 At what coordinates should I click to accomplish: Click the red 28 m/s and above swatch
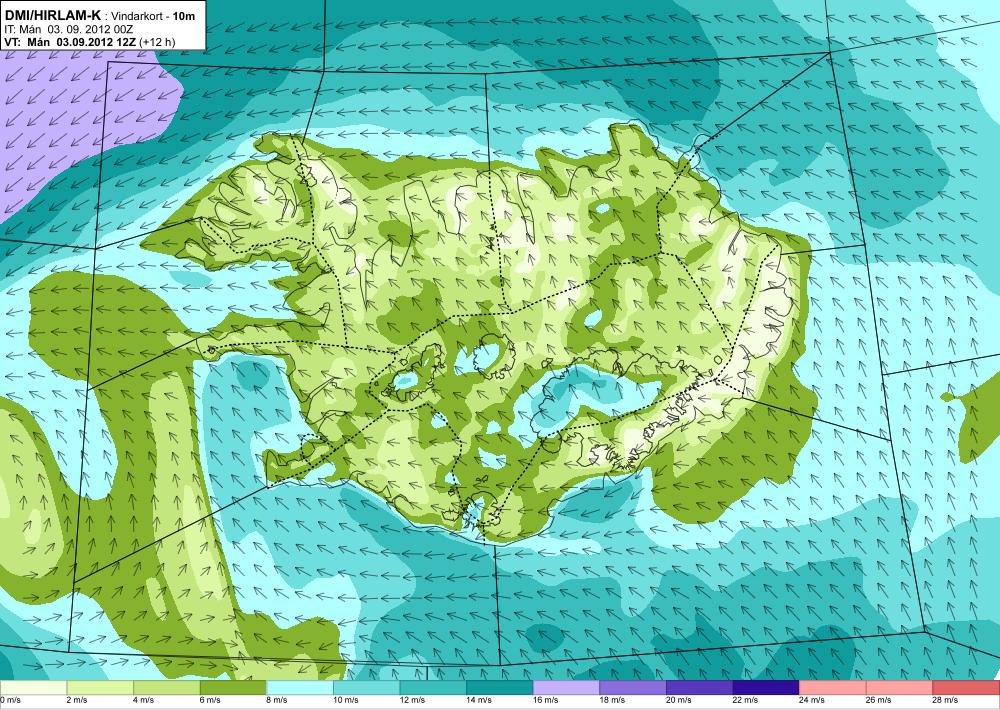pyautogui.click(x=966, y=688)
